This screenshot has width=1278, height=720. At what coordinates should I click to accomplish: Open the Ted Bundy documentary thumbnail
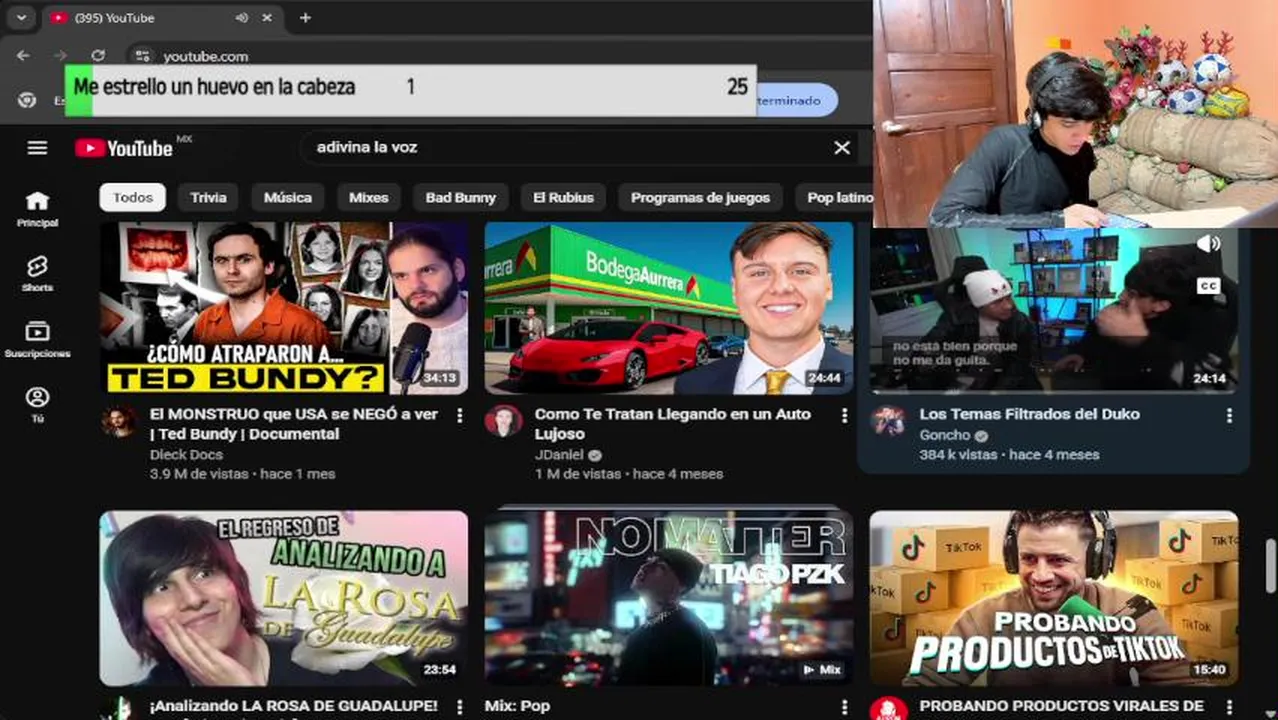point(284,308)
